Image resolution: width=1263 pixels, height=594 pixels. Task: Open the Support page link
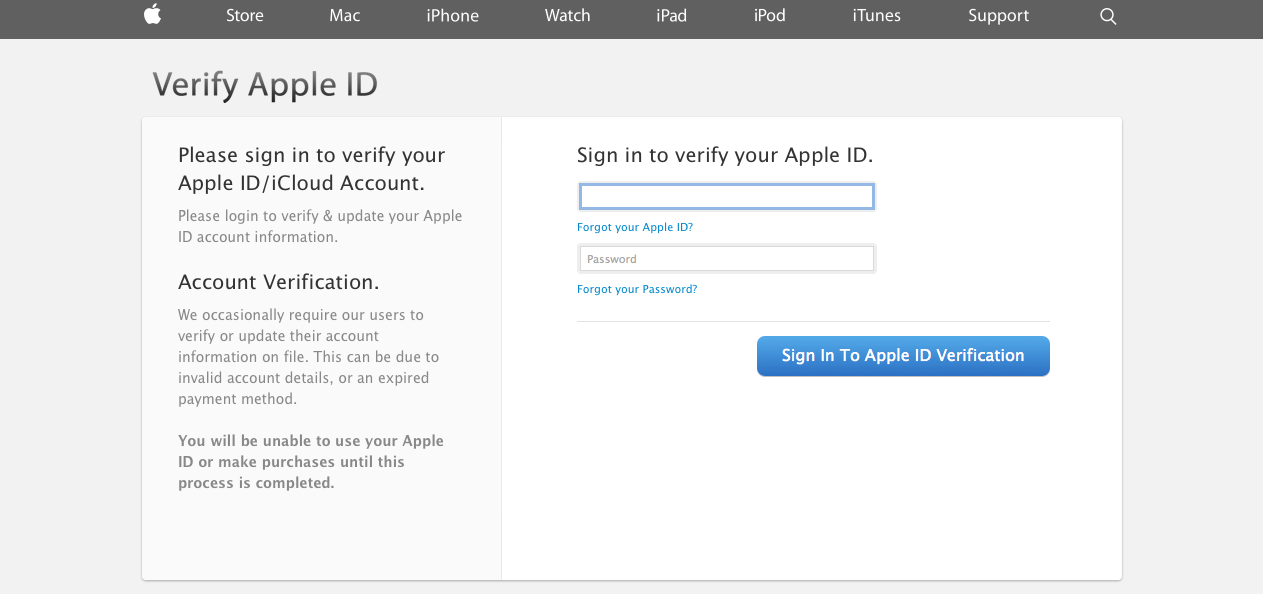(998, 16)
